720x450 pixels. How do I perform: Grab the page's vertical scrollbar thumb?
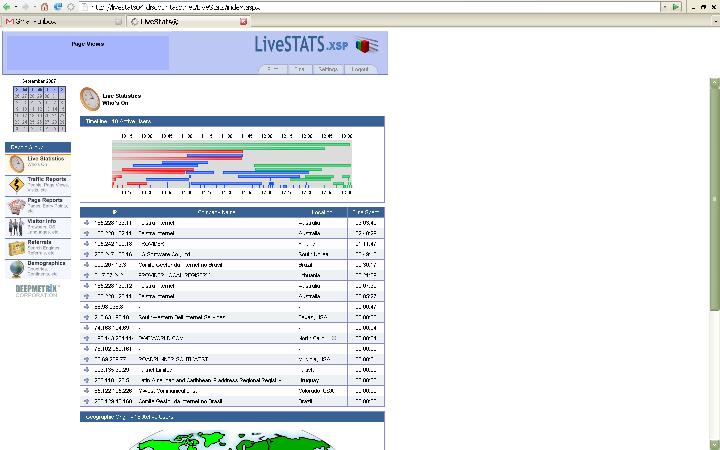tap(714, 198)
